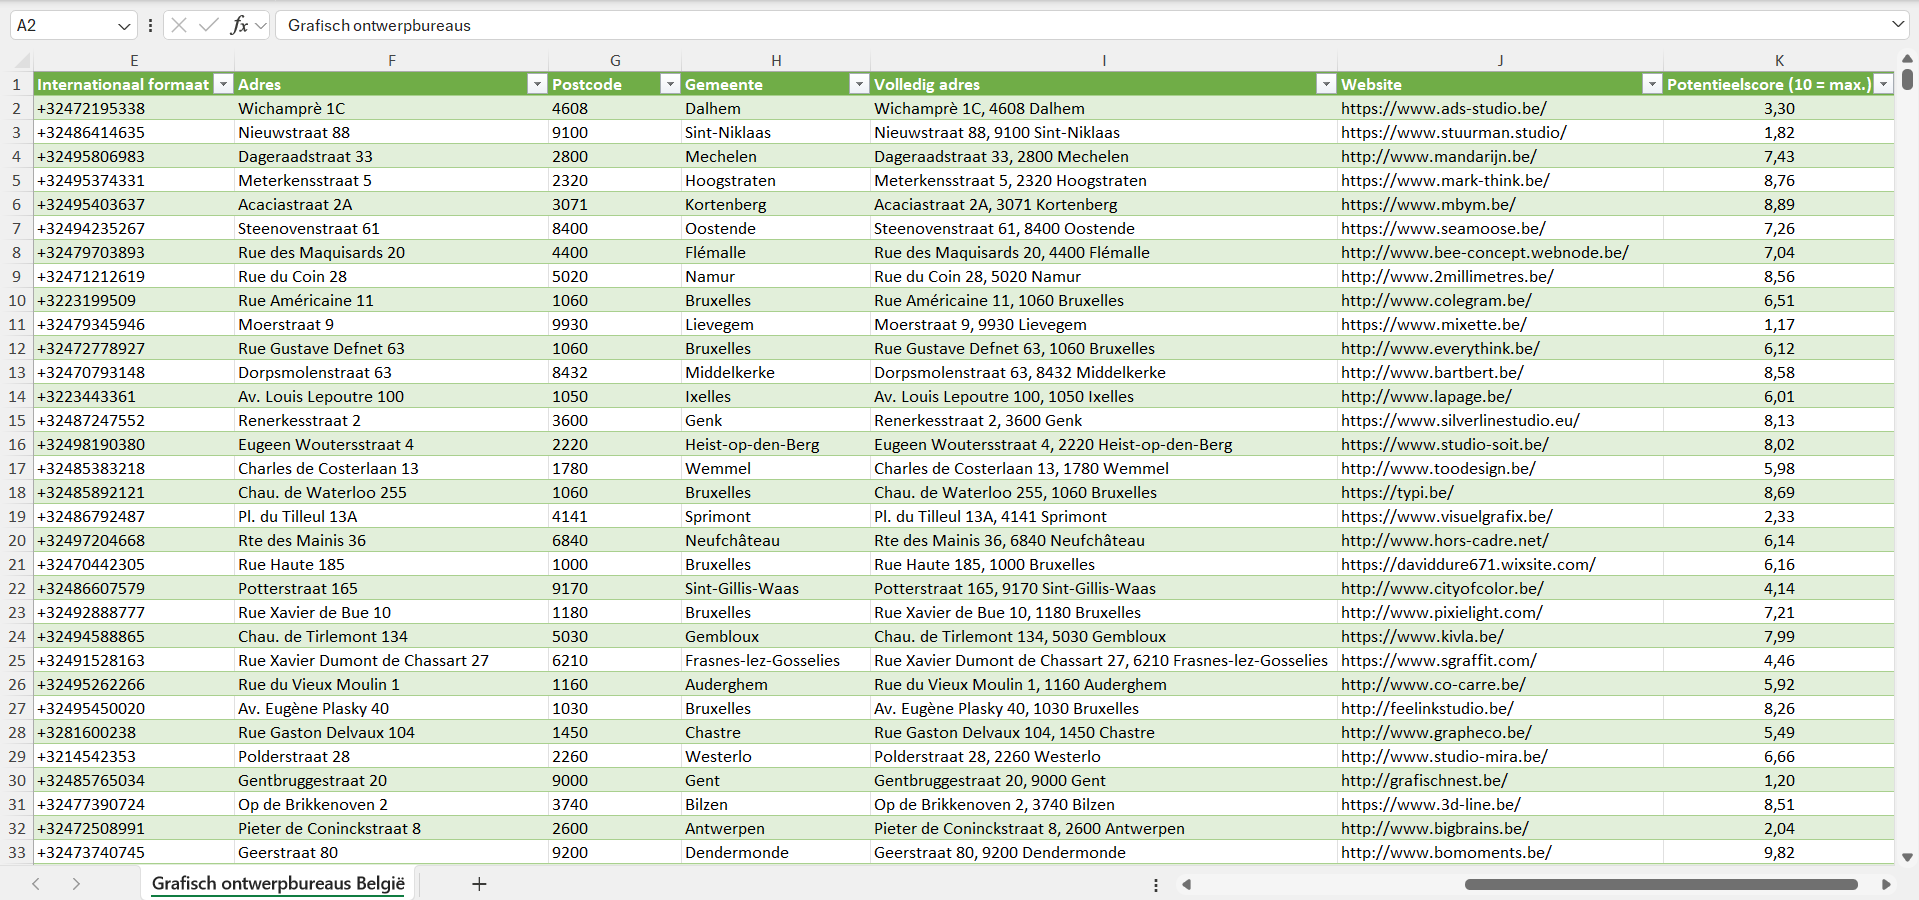This screenshot has height=900, width=1919.
Task: Click the https://typi.be/ website cell
Action: (1397, 492)
